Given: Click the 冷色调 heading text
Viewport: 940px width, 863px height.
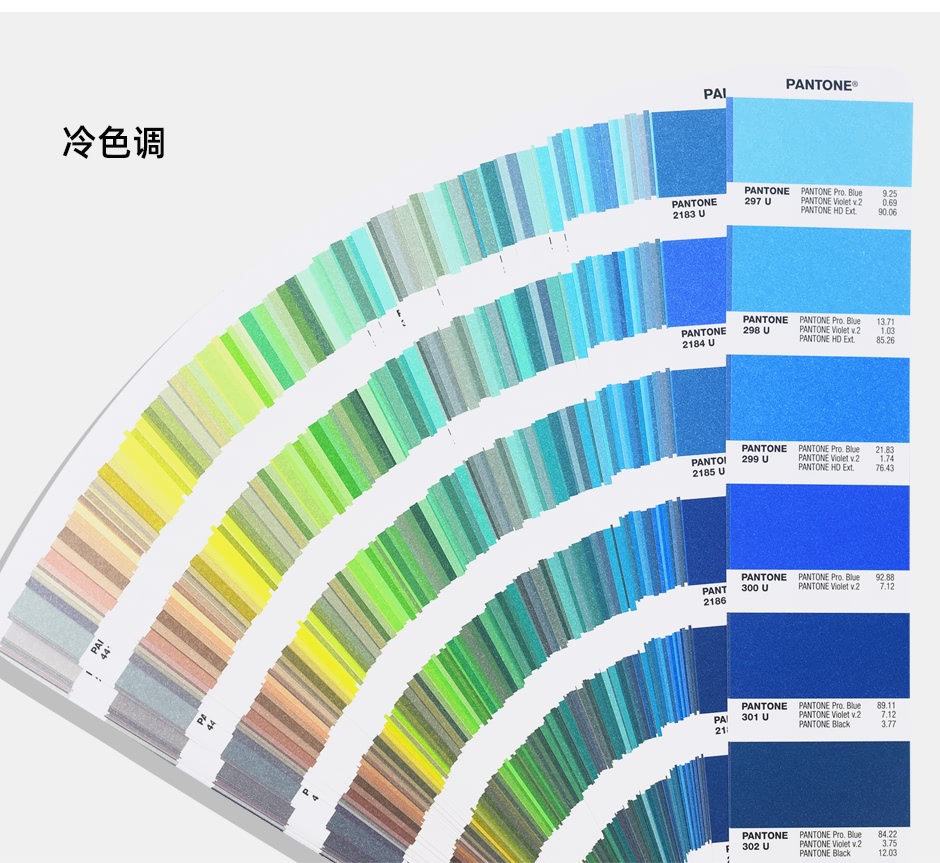Looking at the screenshot, I should [x=113, y=143].
